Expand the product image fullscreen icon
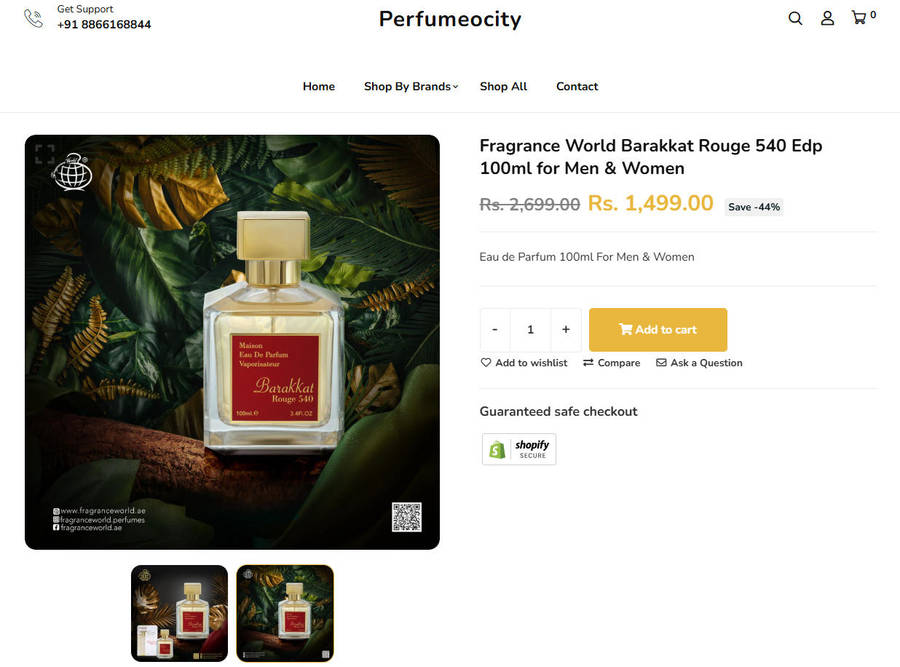Viewport: 900px width, 667px height. (43, 152)
